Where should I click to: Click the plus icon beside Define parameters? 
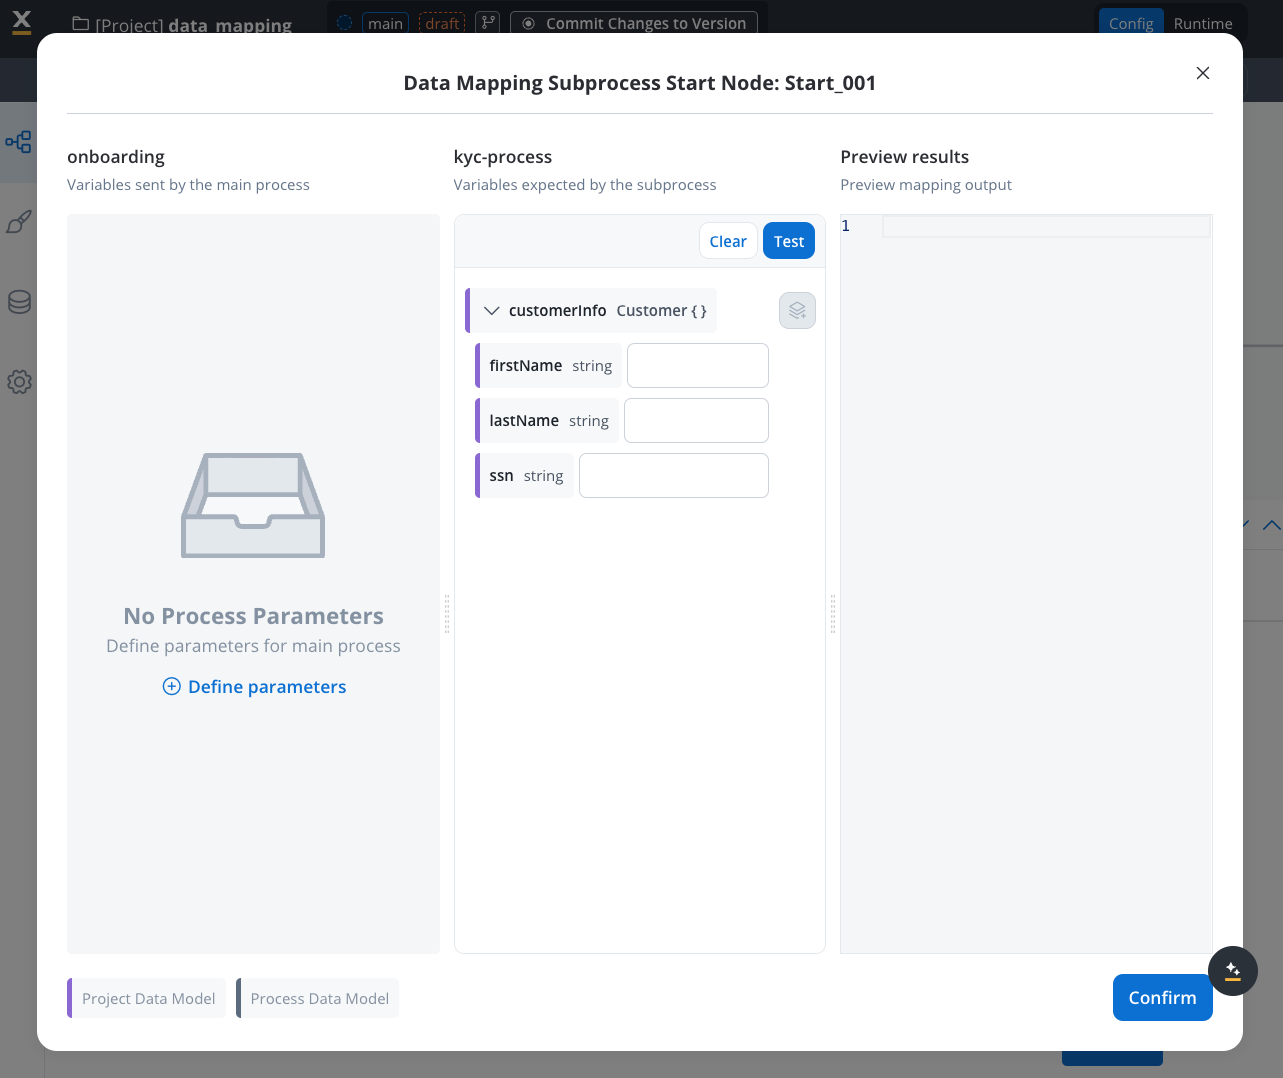pyautogui.click(x=172, y=687)
